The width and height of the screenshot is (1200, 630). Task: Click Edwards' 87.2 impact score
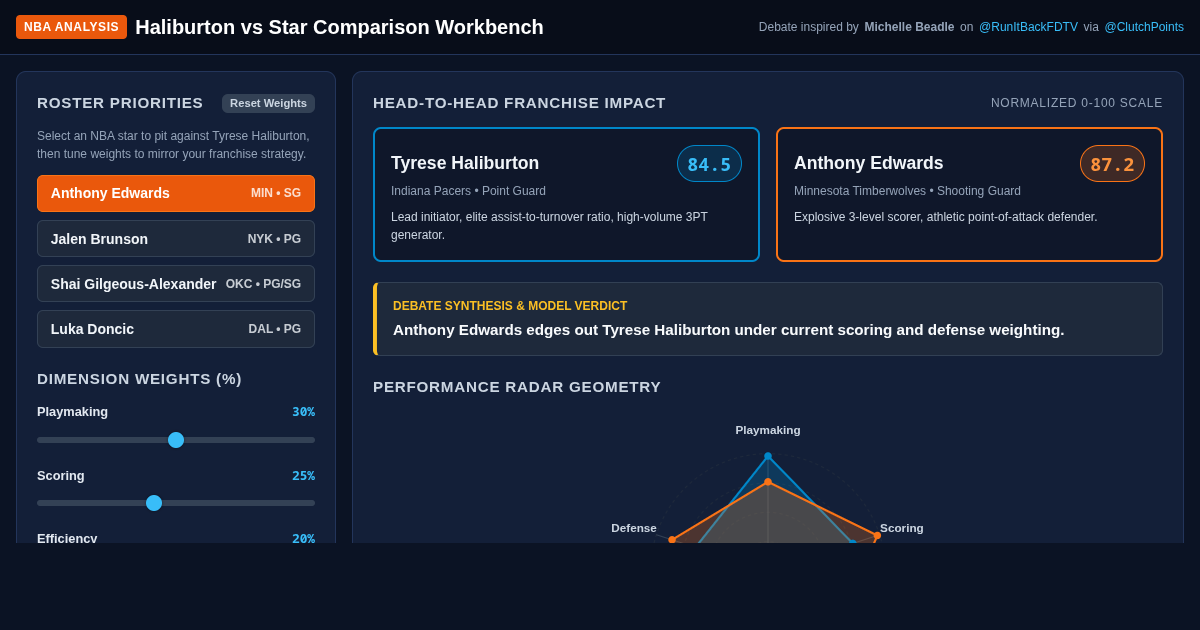pyautogui.click(x=1112, y=164)
